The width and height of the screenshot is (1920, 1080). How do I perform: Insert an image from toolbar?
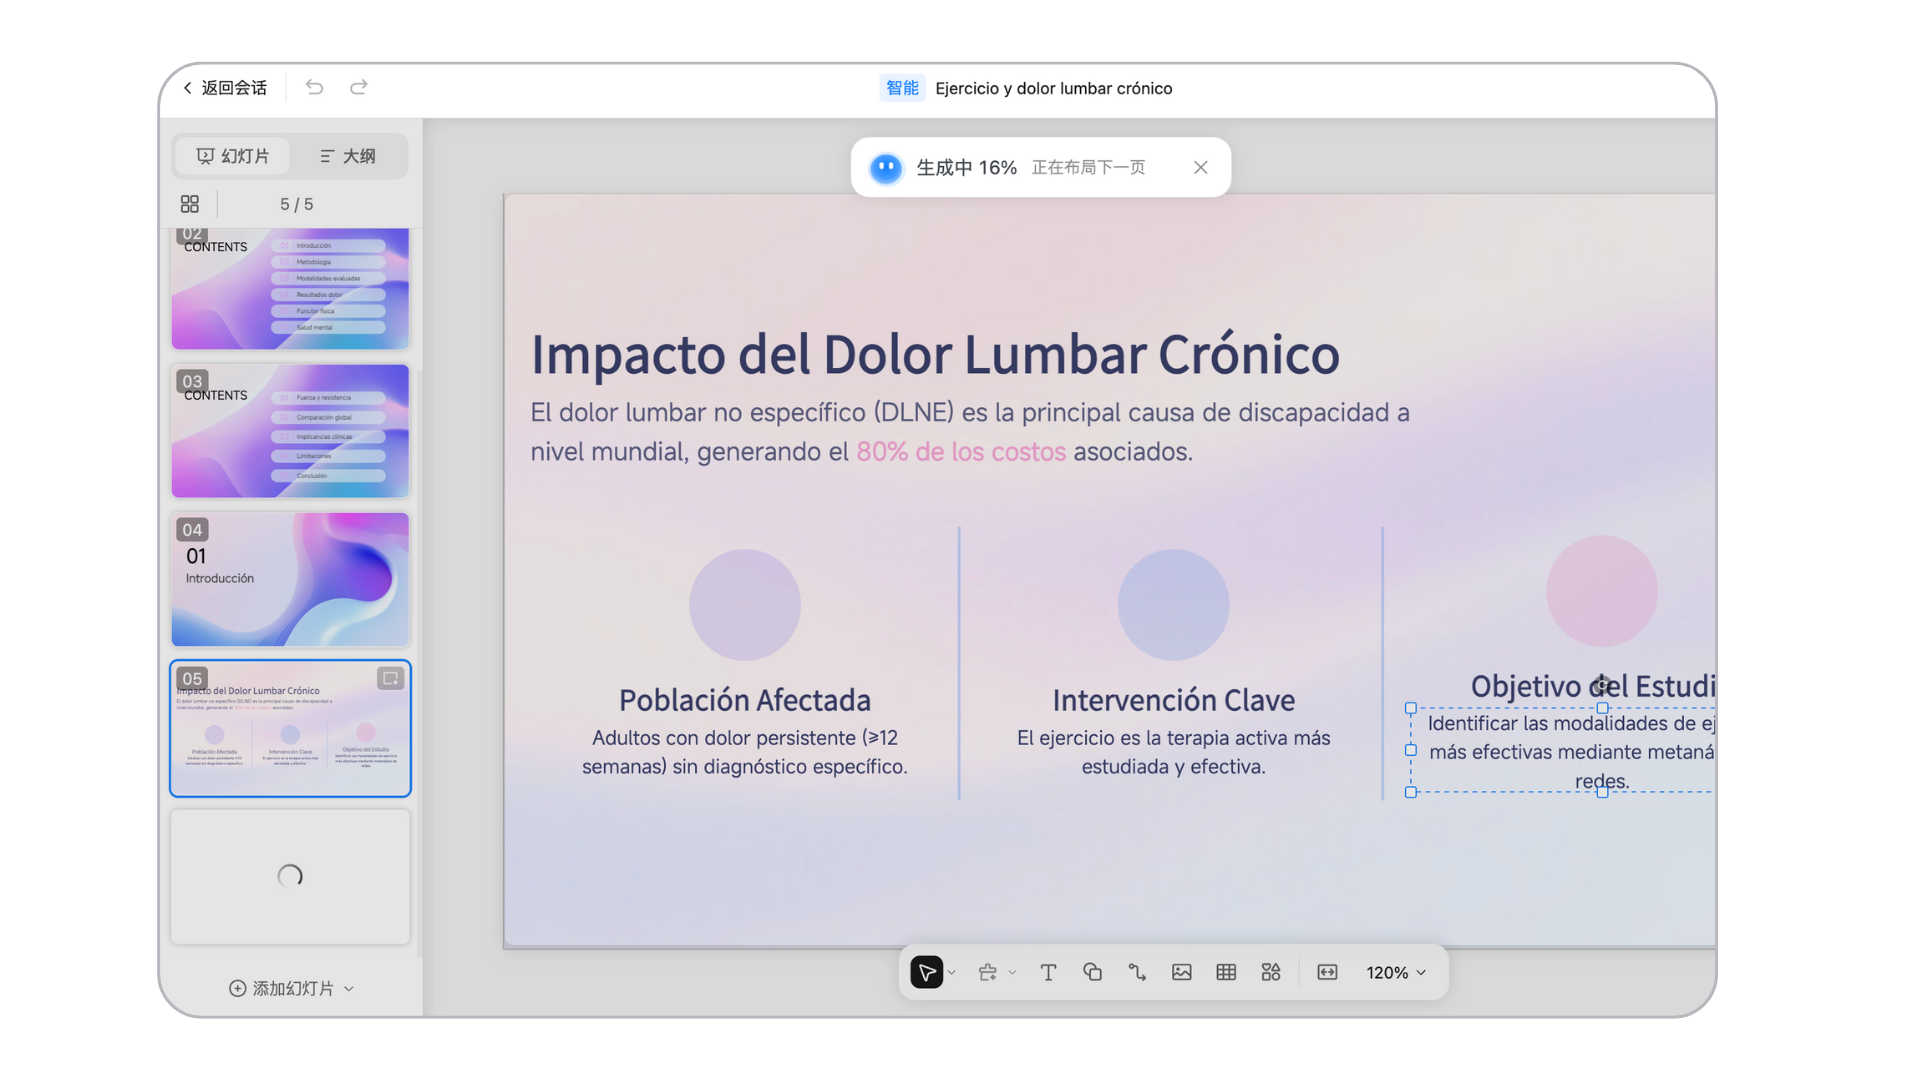[x=1182, y=972]
